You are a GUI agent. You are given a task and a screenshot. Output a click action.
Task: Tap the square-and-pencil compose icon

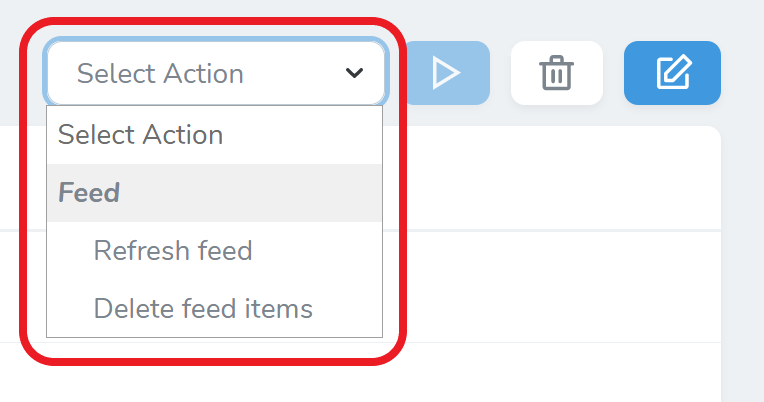[x=672, y=73]
